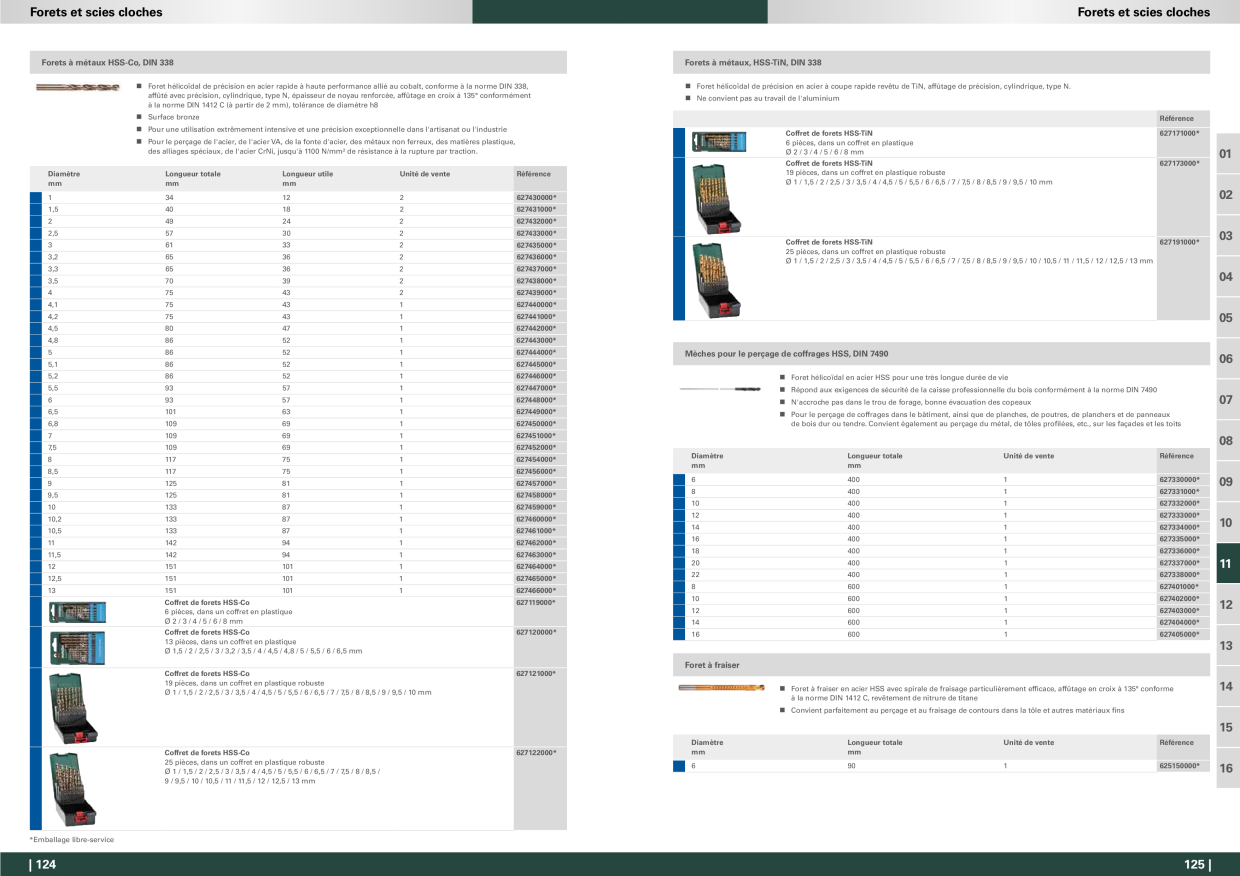Click the diameter value 22 in formwork table

(695, 575)
